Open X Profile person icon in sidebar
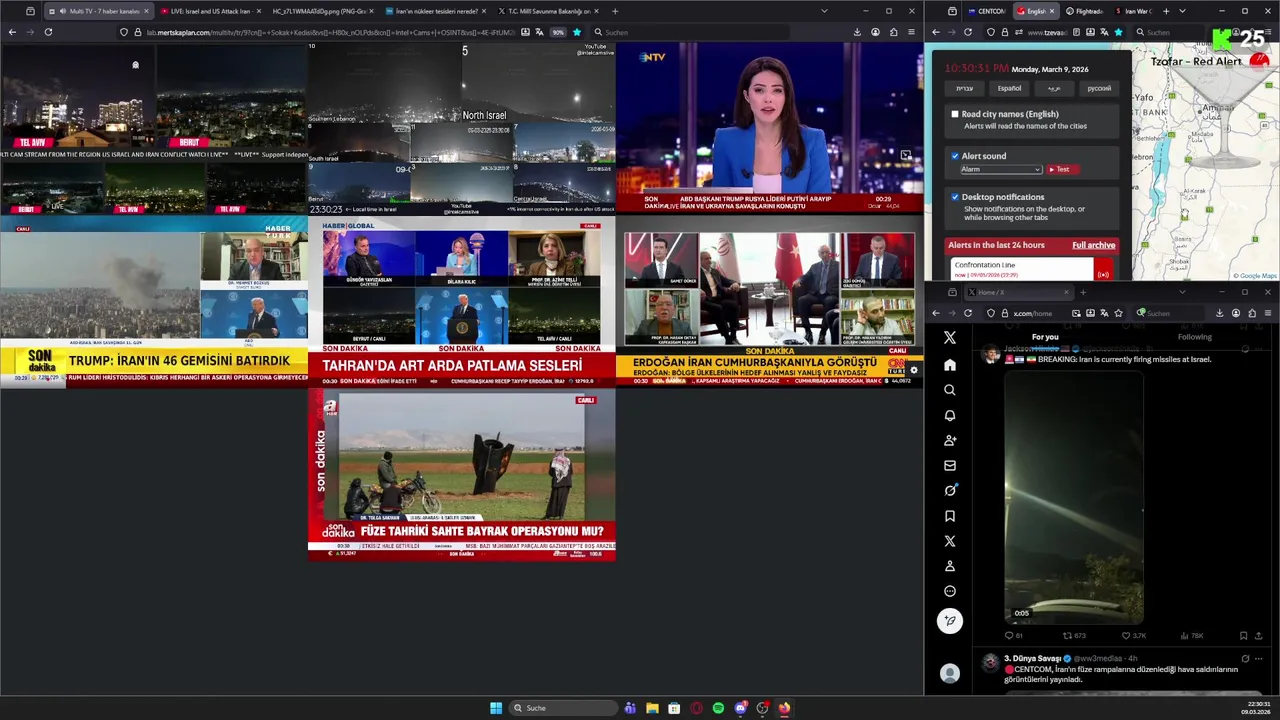This screenshot has width=1280, height=720. coord(950,566)
